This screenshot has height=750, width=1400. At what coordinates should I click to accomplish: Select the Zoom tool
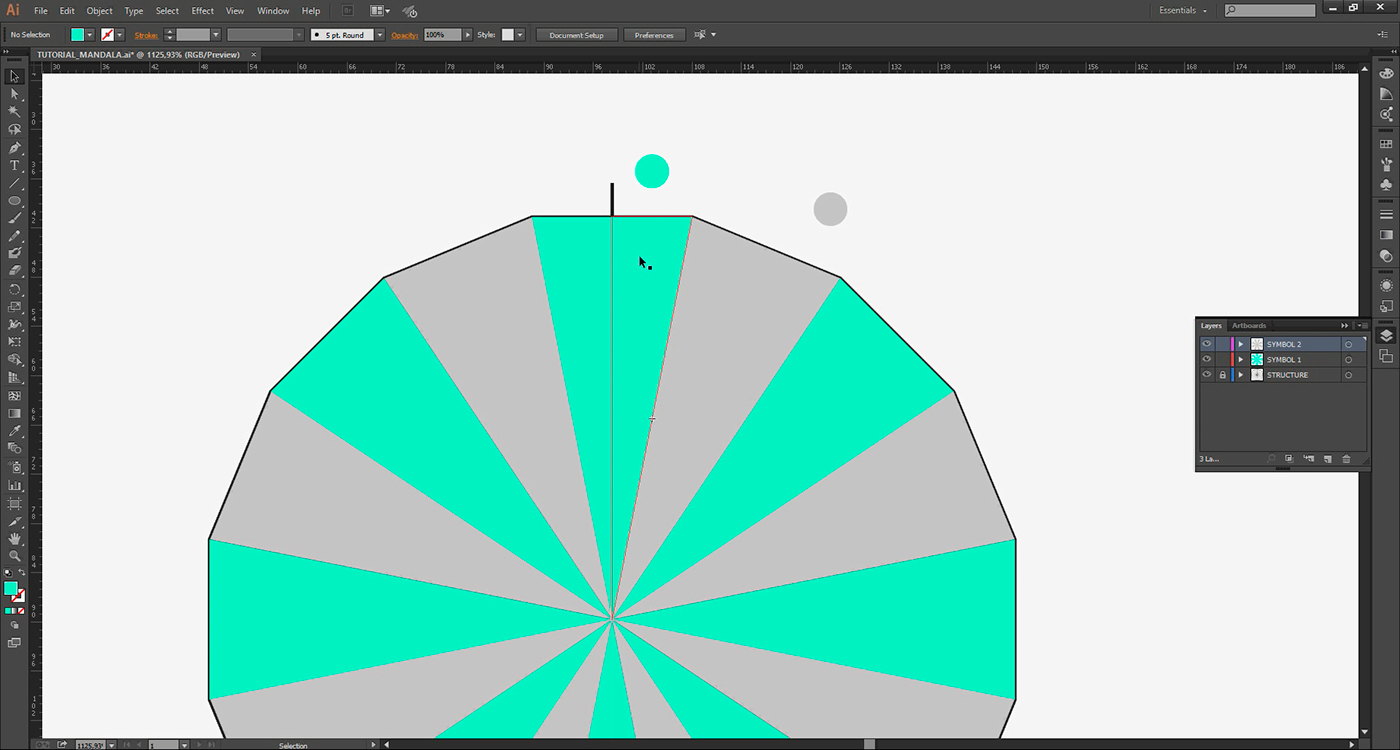[14, 556]
